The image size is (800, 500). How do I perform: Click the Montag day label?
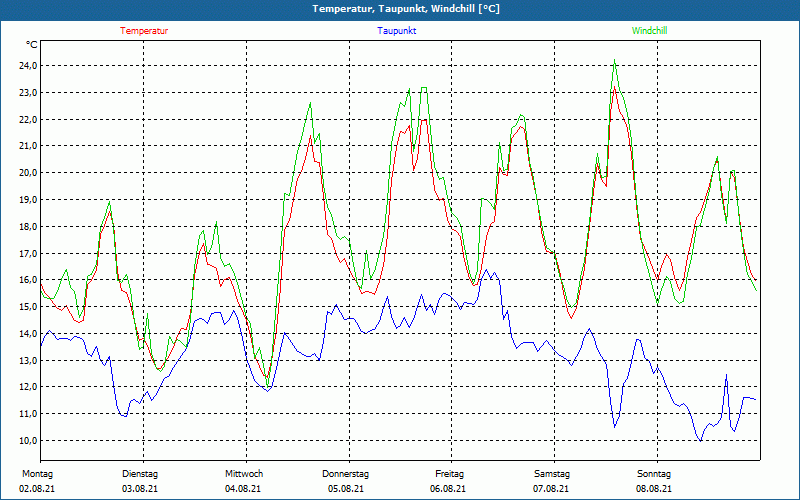(x=37, y=474)
